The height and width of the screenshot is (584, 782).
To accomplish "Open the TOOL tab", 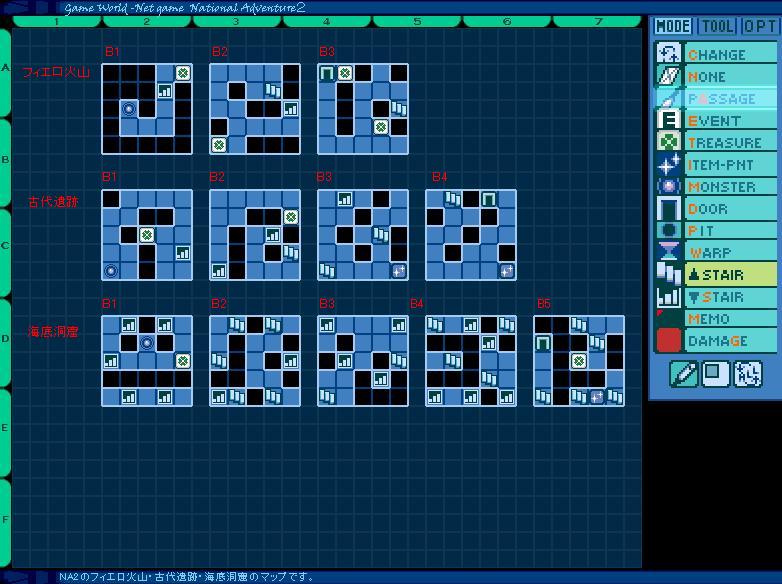I will pos(718,26).
